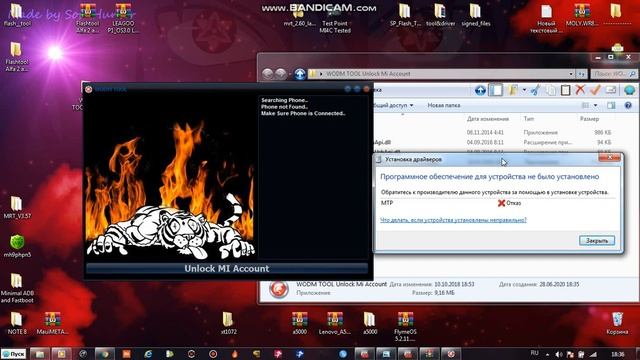Screen dimensions: 640x360
Task: Open the change view dropdown arrow
Action: pos(596,105)
